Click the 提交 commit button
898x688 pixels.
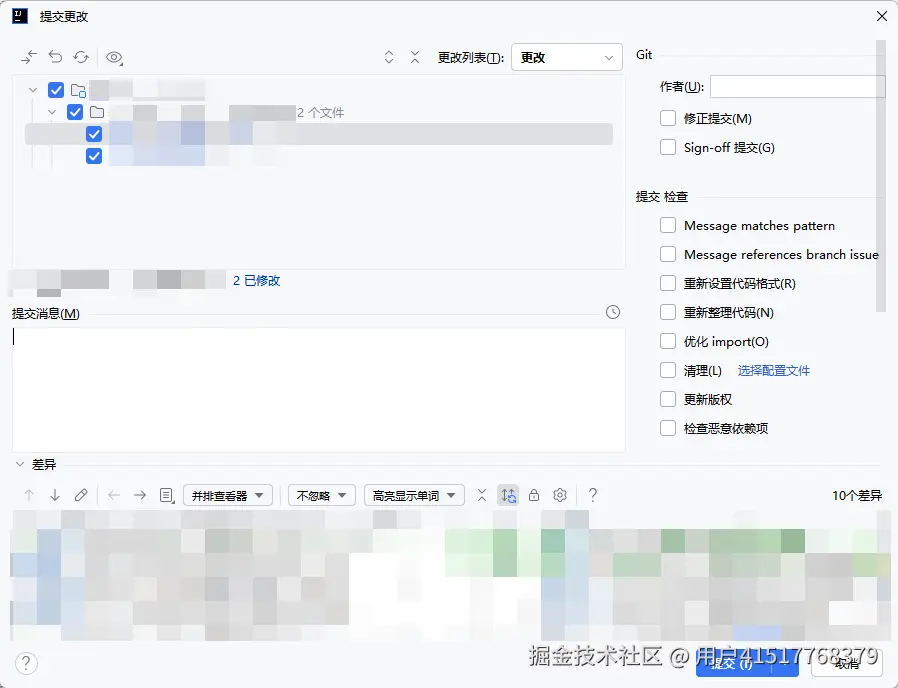click(746, 663)
